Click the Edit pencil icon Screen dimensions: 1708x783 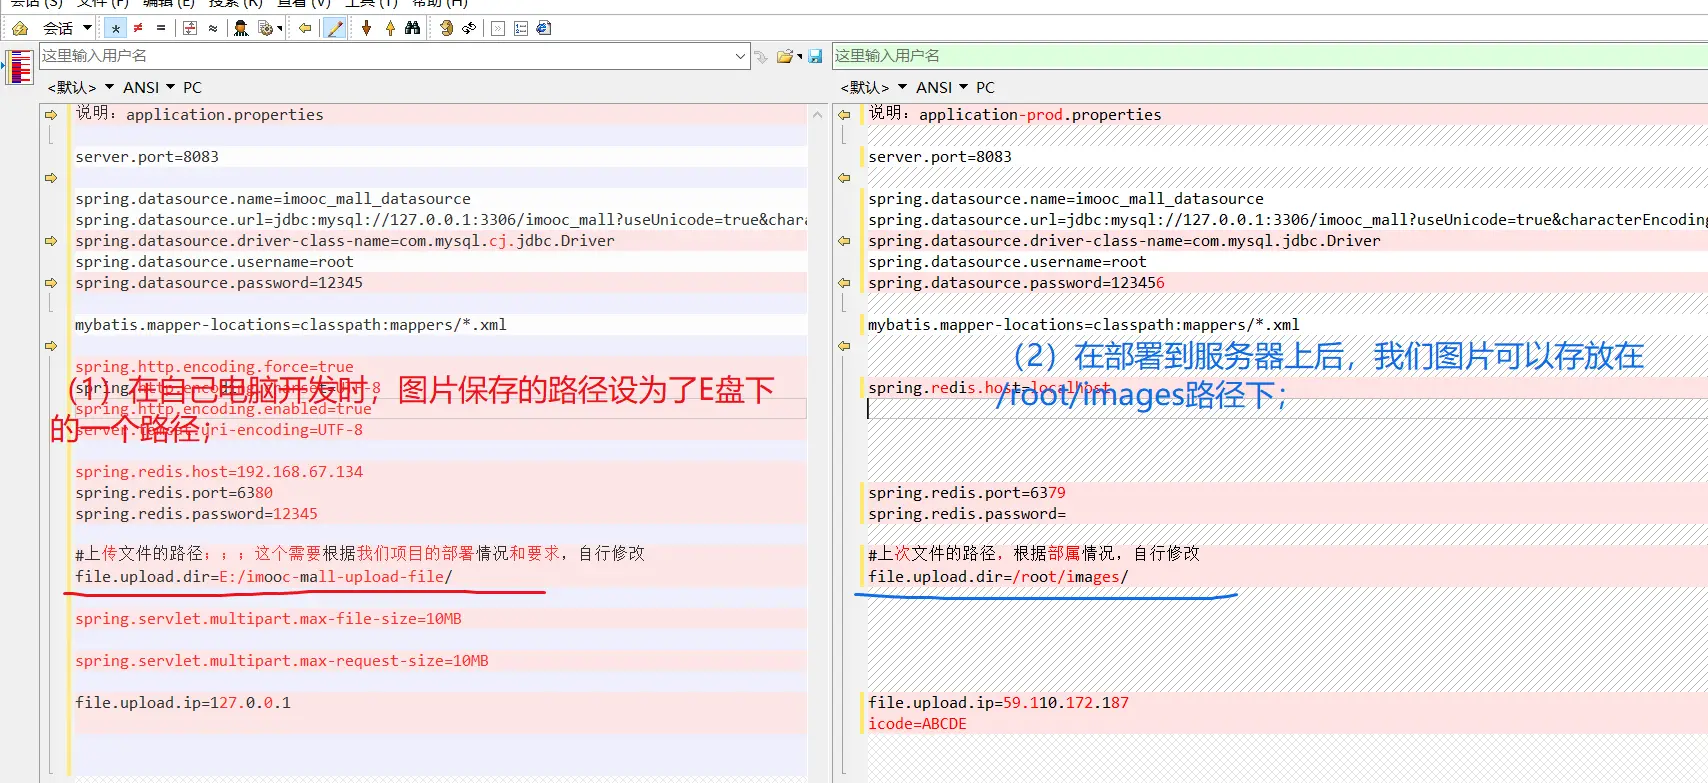click(x=335, y=28)
